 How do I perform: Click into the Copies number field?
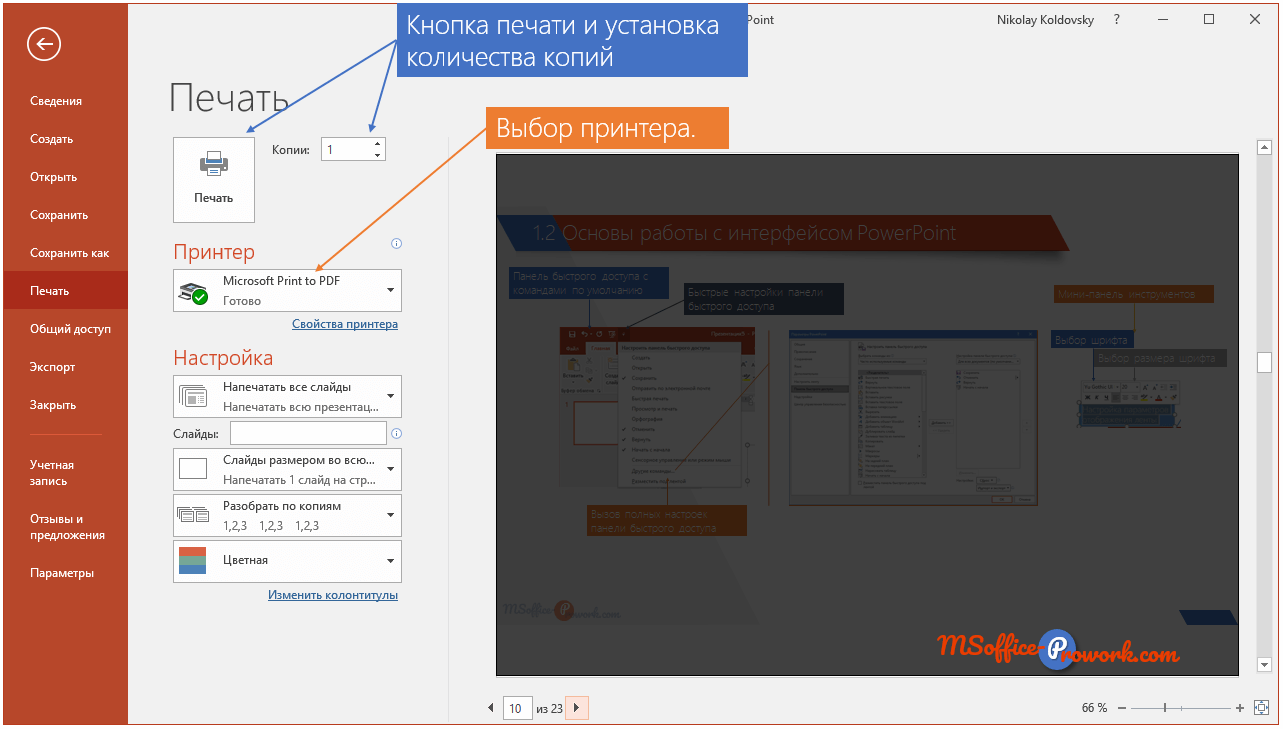coord(345,149)
